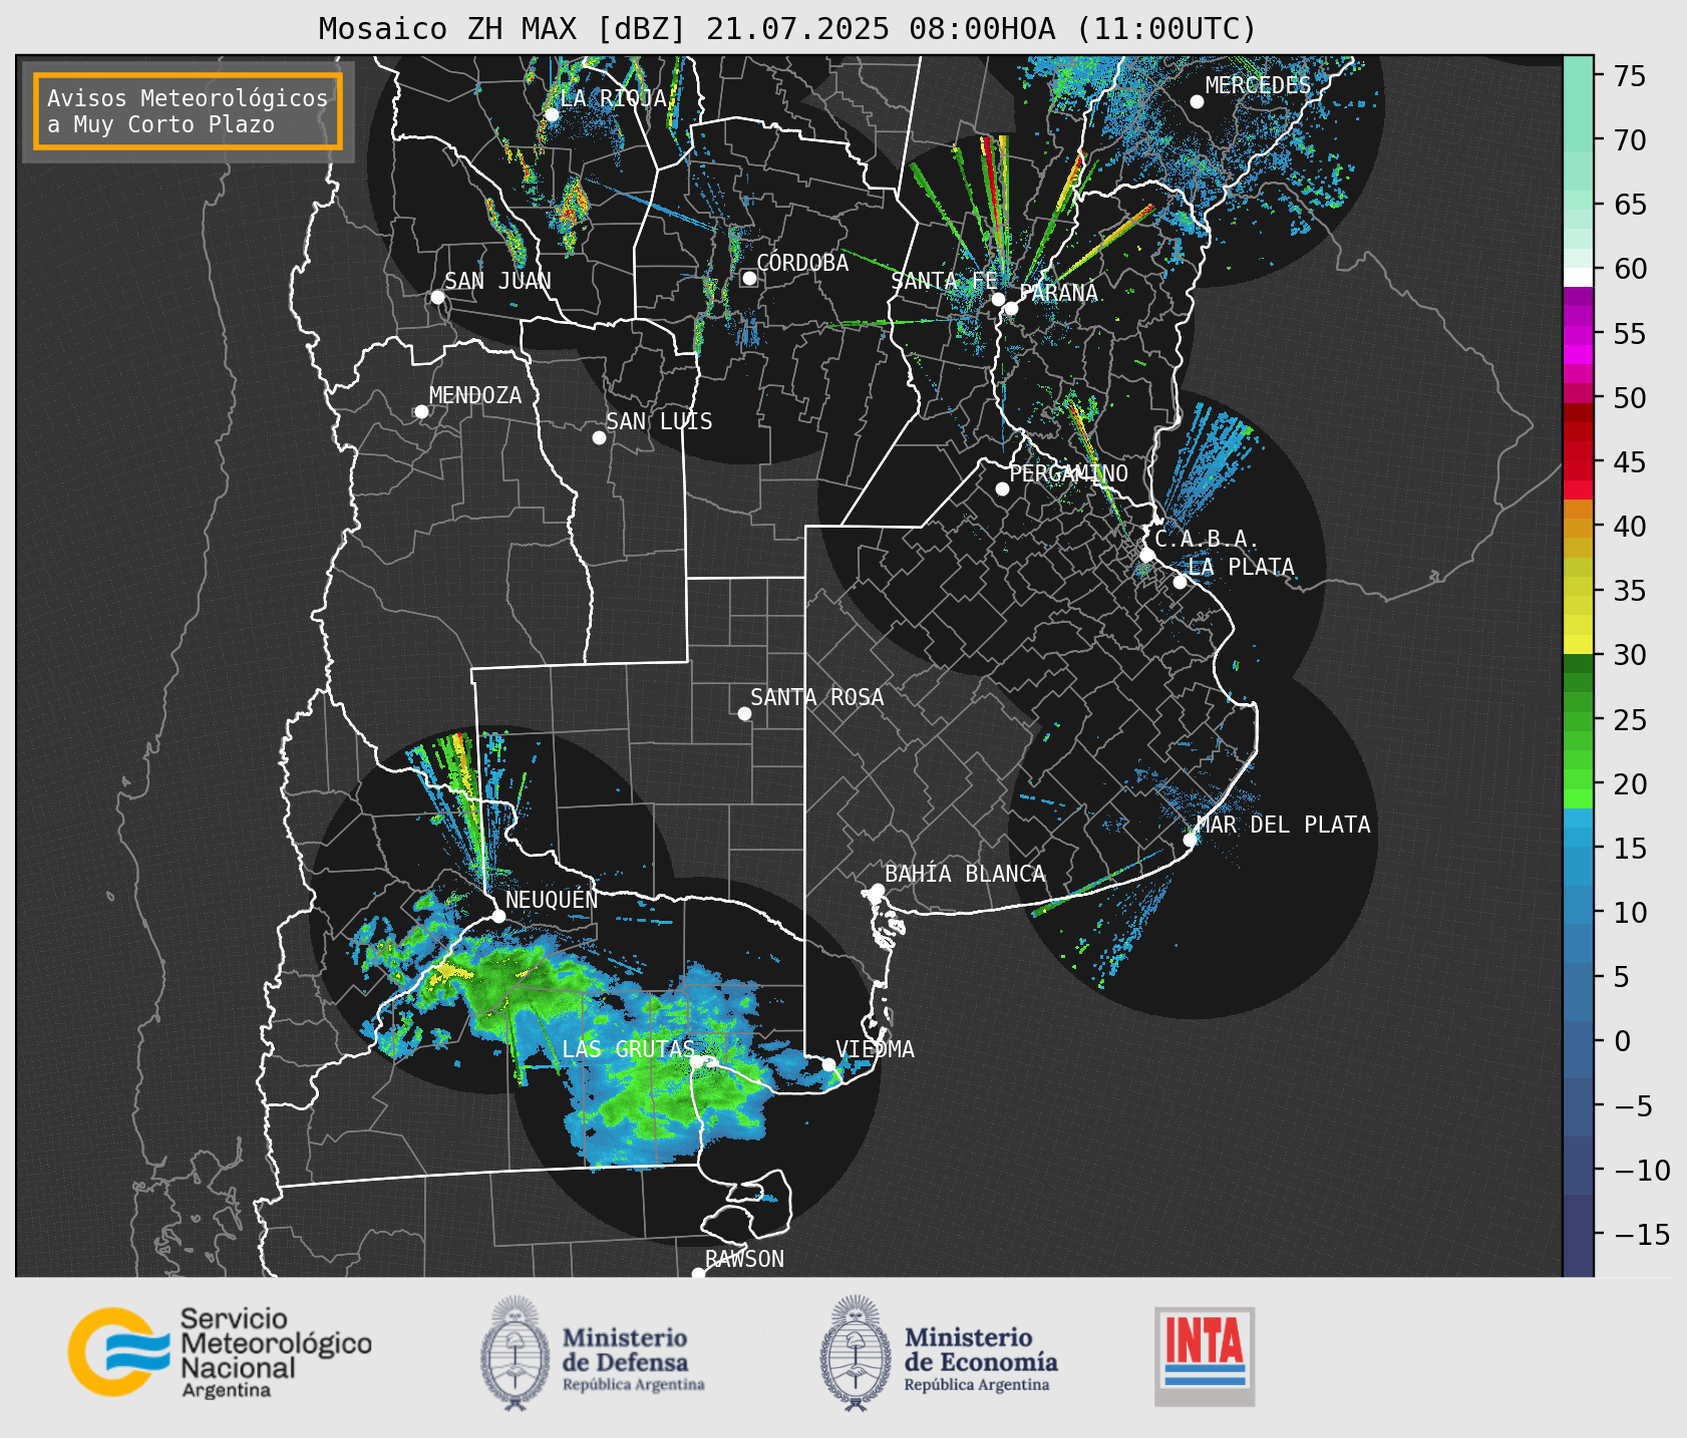Viewport: 1687px width, 1438px height.
Task: Click the CÓRDOBA city marker dot
Action: tap(749, 278)
